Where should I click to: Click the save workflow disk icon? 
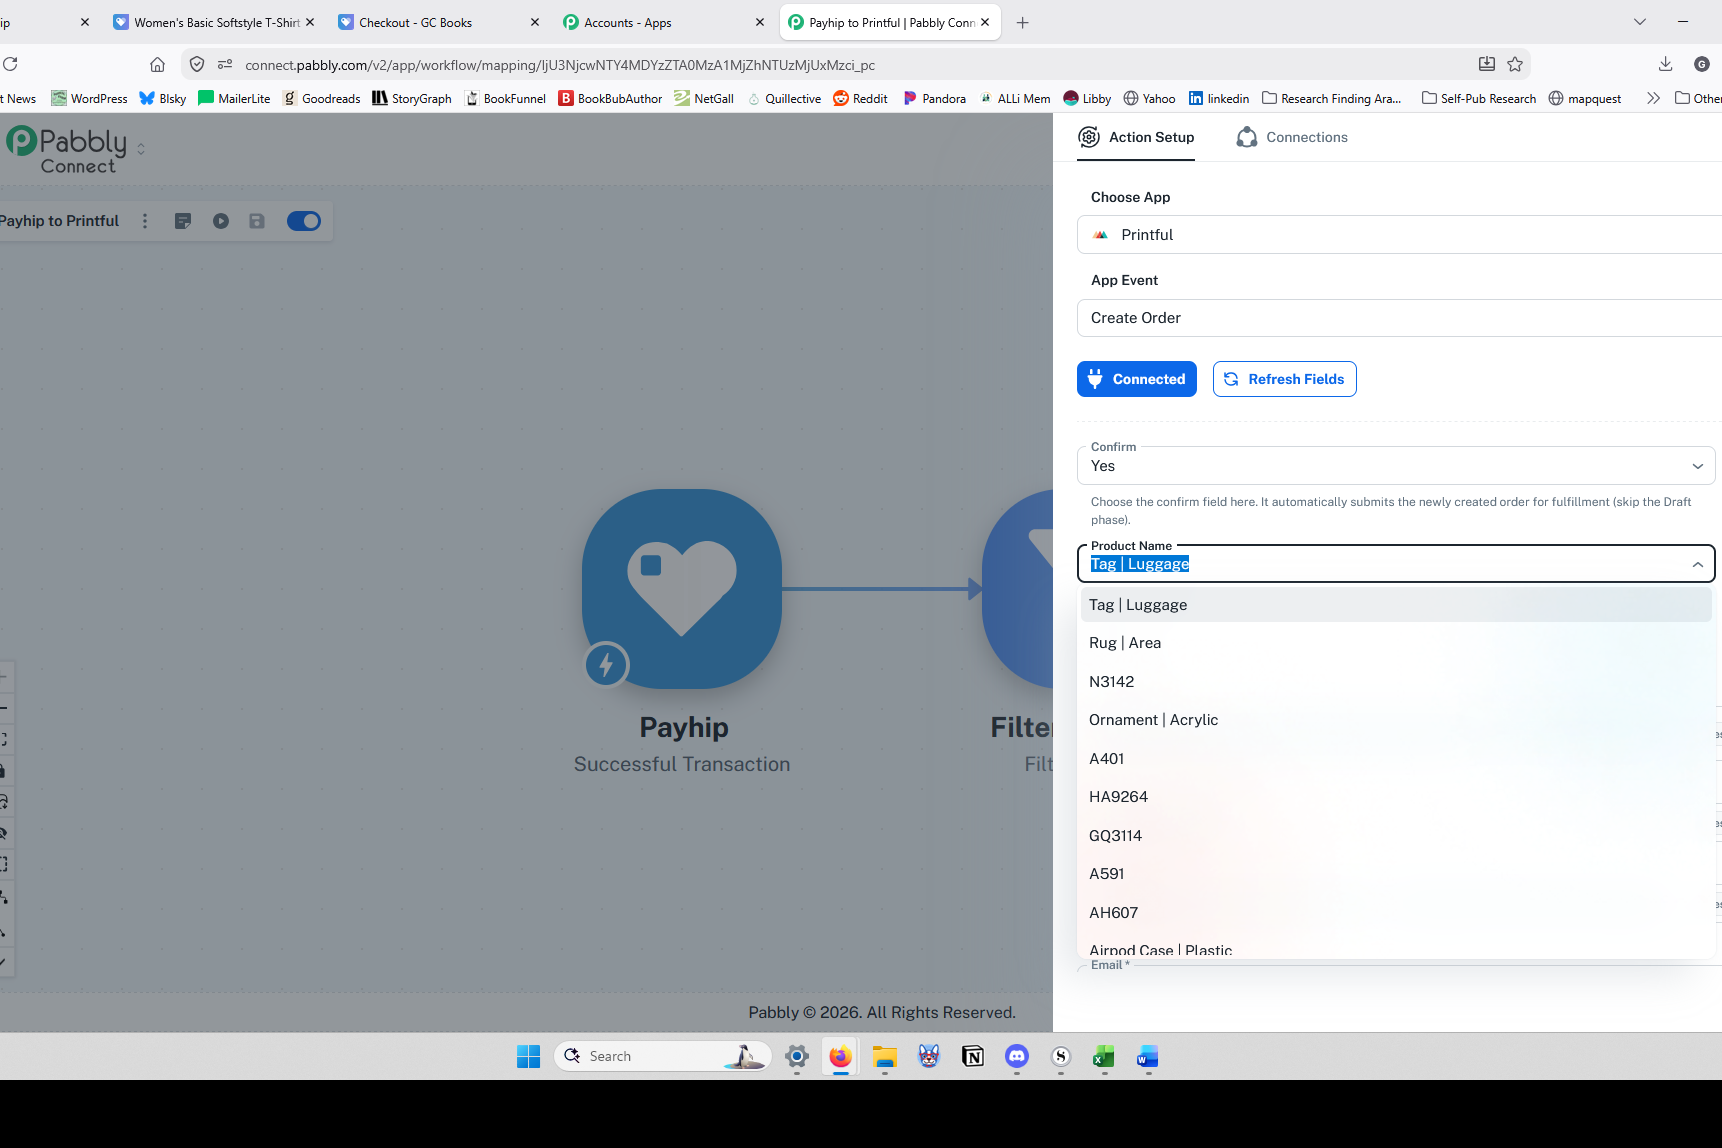click(257, 221)
